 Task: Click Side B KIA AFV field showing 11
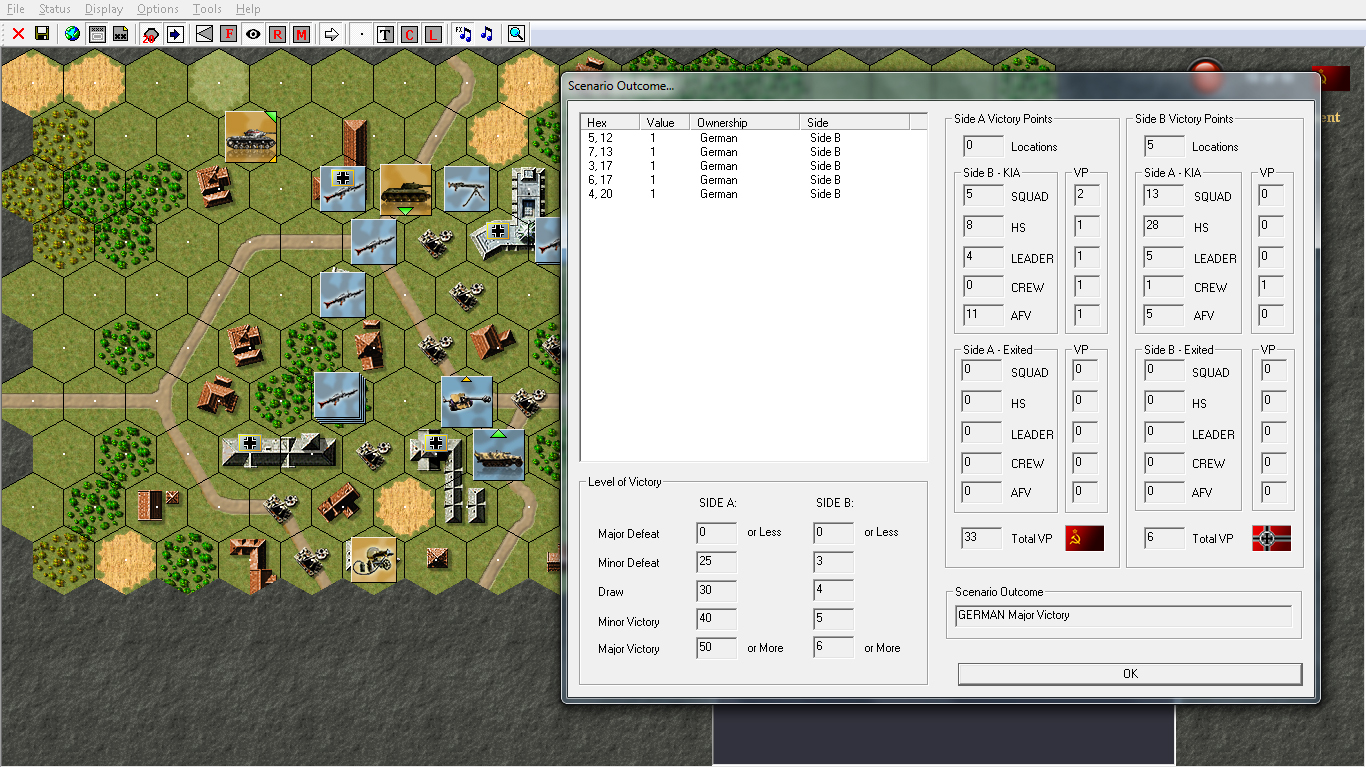coord(982,315)
